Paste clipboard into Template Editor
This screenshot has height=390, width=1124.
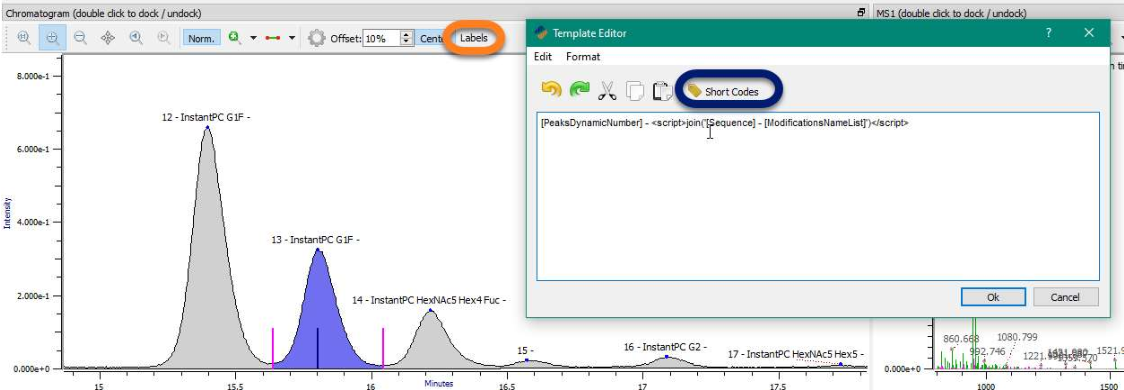[x=662, y=90]
